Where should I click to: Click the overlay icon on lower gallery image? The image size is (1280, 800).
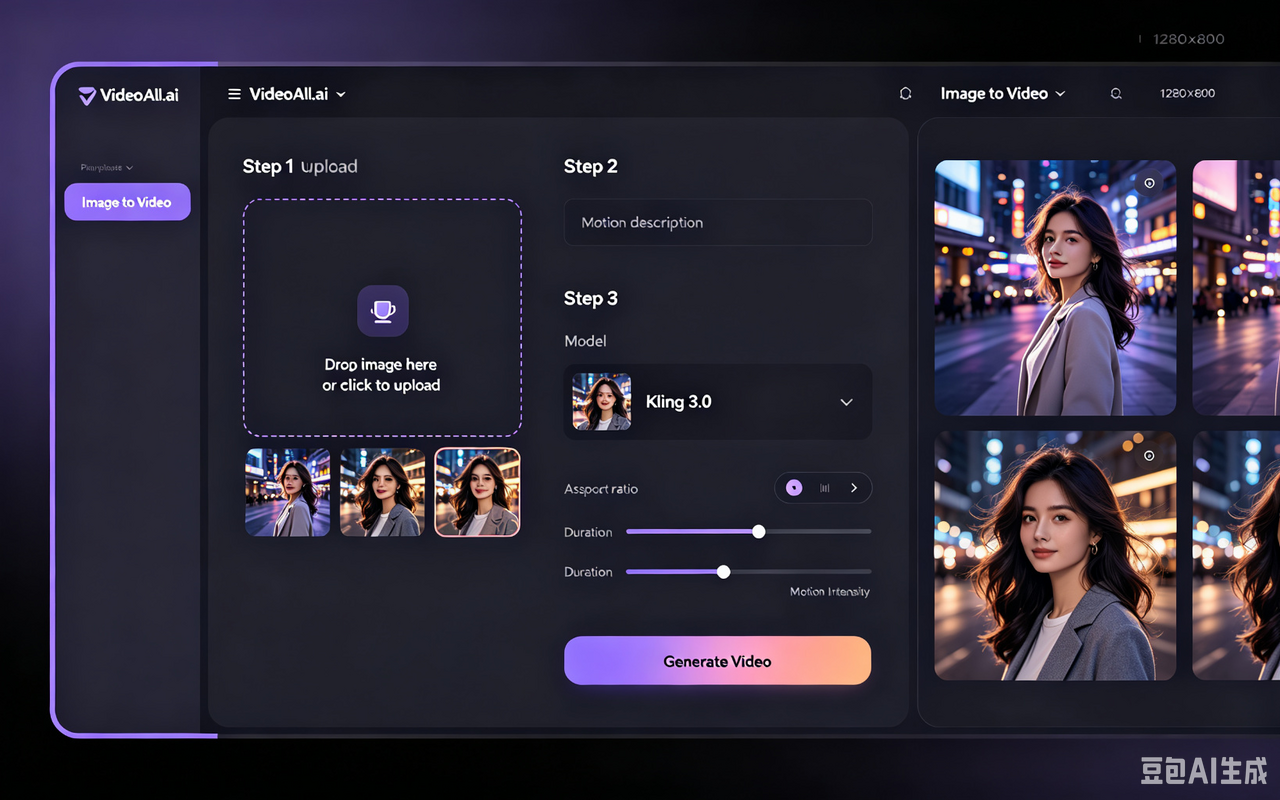pos(1149,455)
